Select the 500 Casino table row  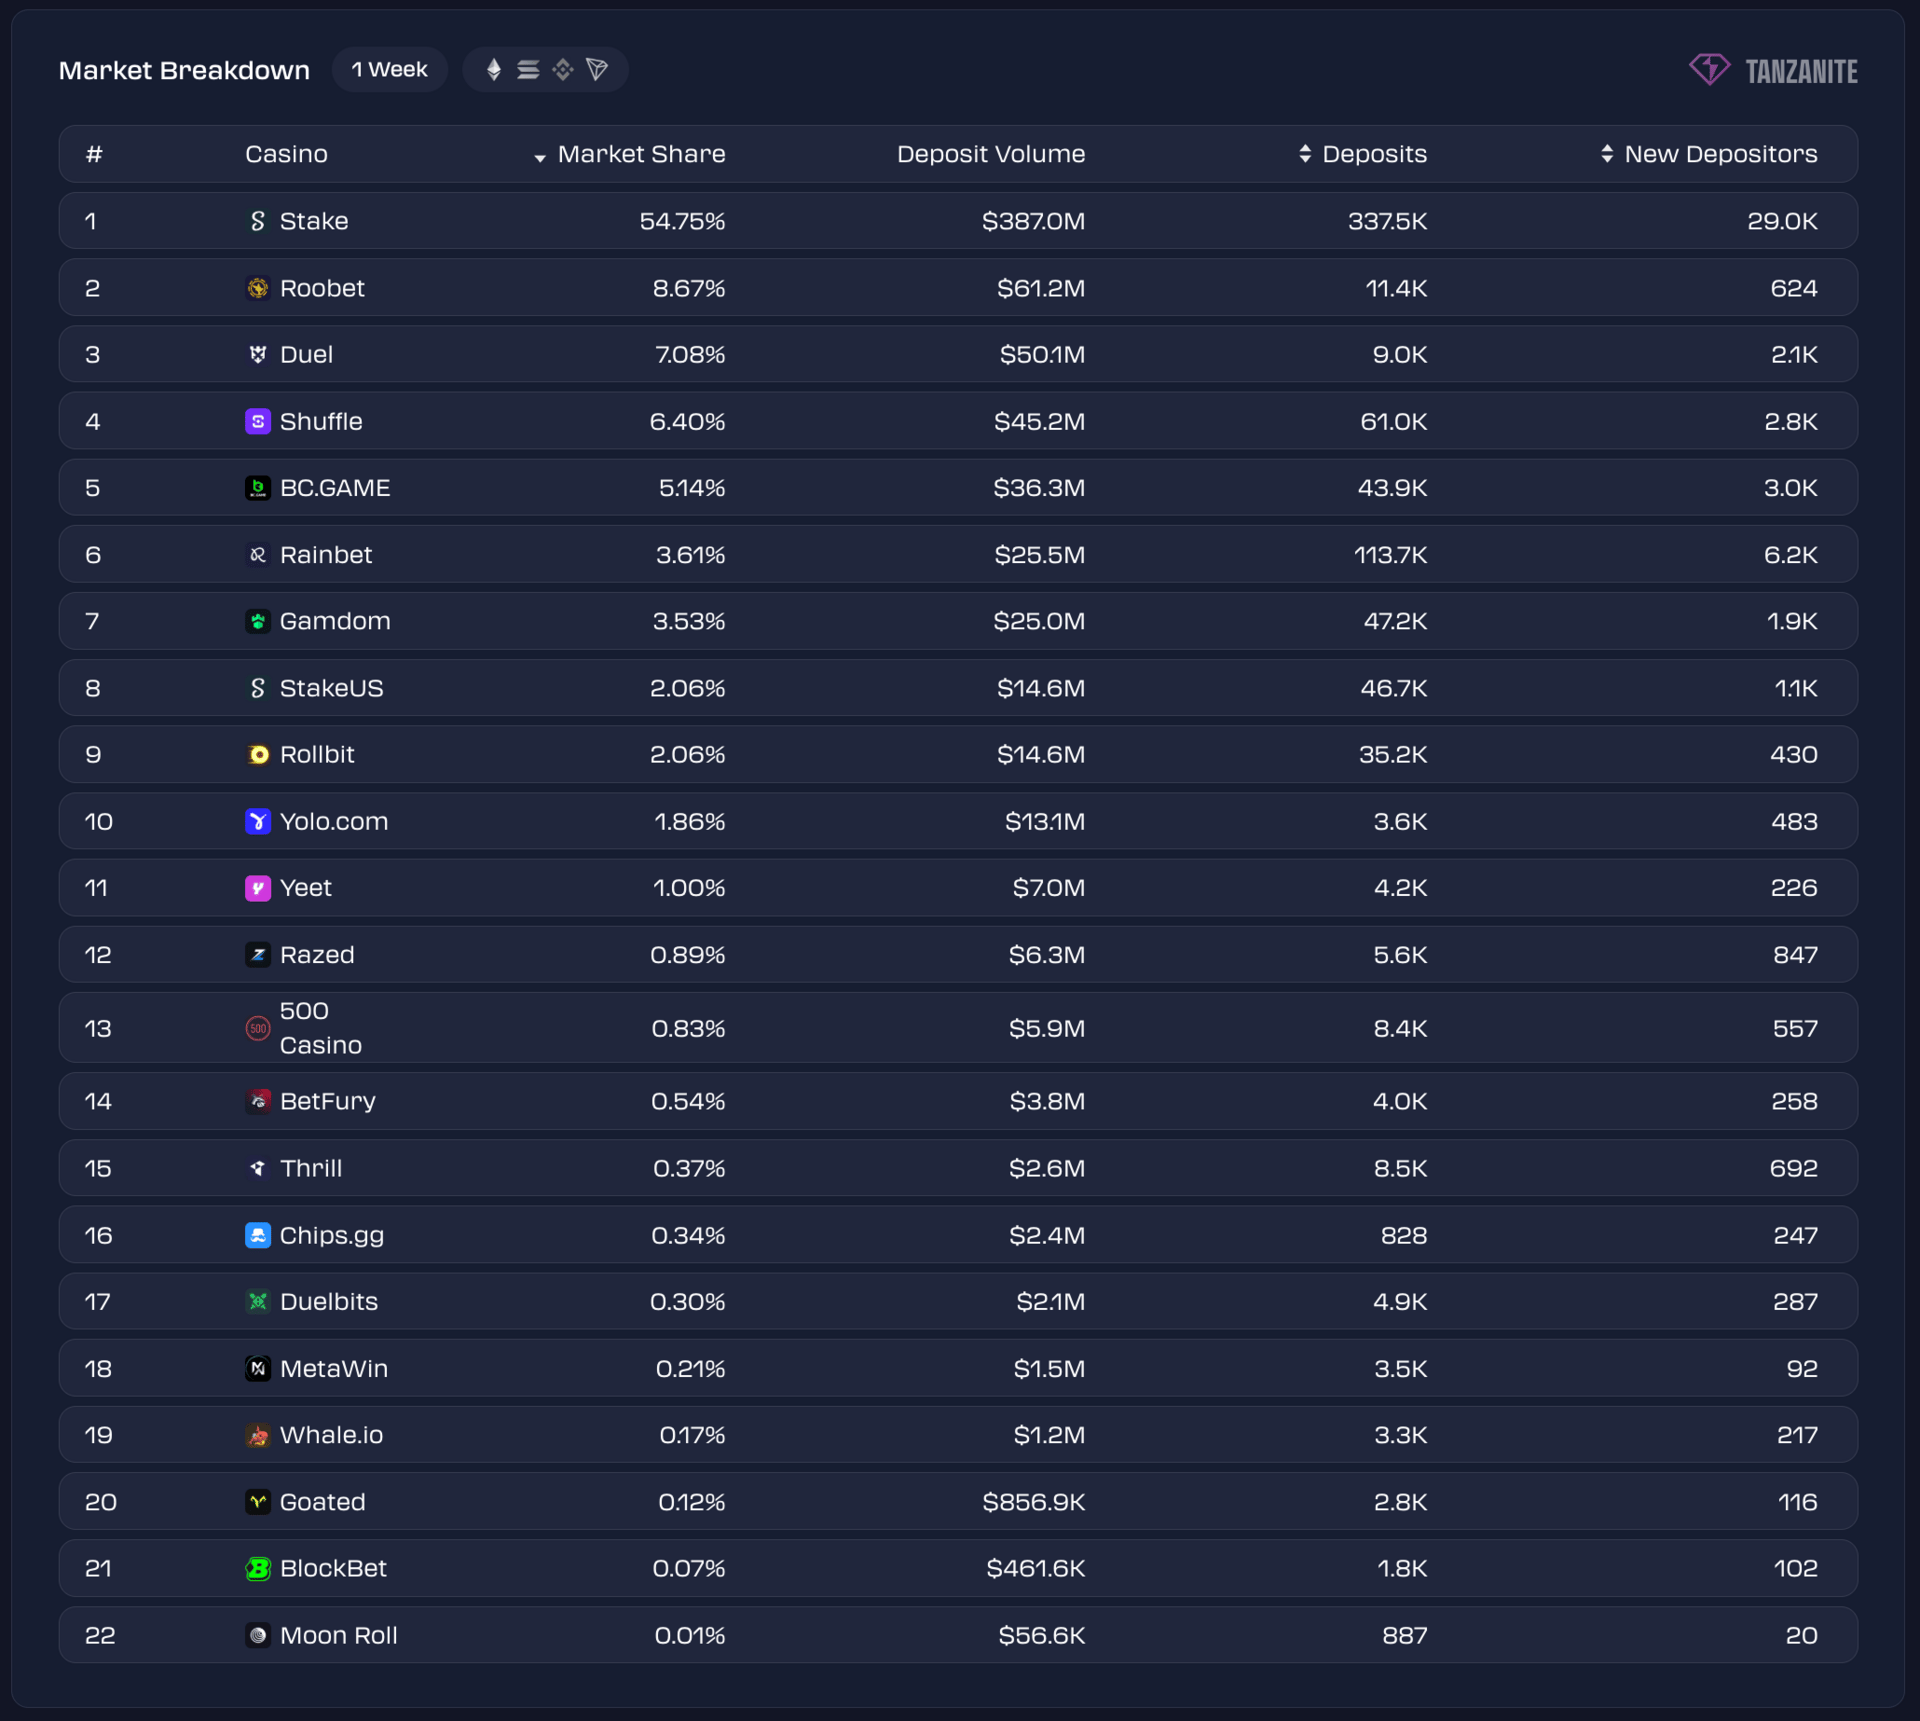pyautogui.click(x=958, y=1028)
